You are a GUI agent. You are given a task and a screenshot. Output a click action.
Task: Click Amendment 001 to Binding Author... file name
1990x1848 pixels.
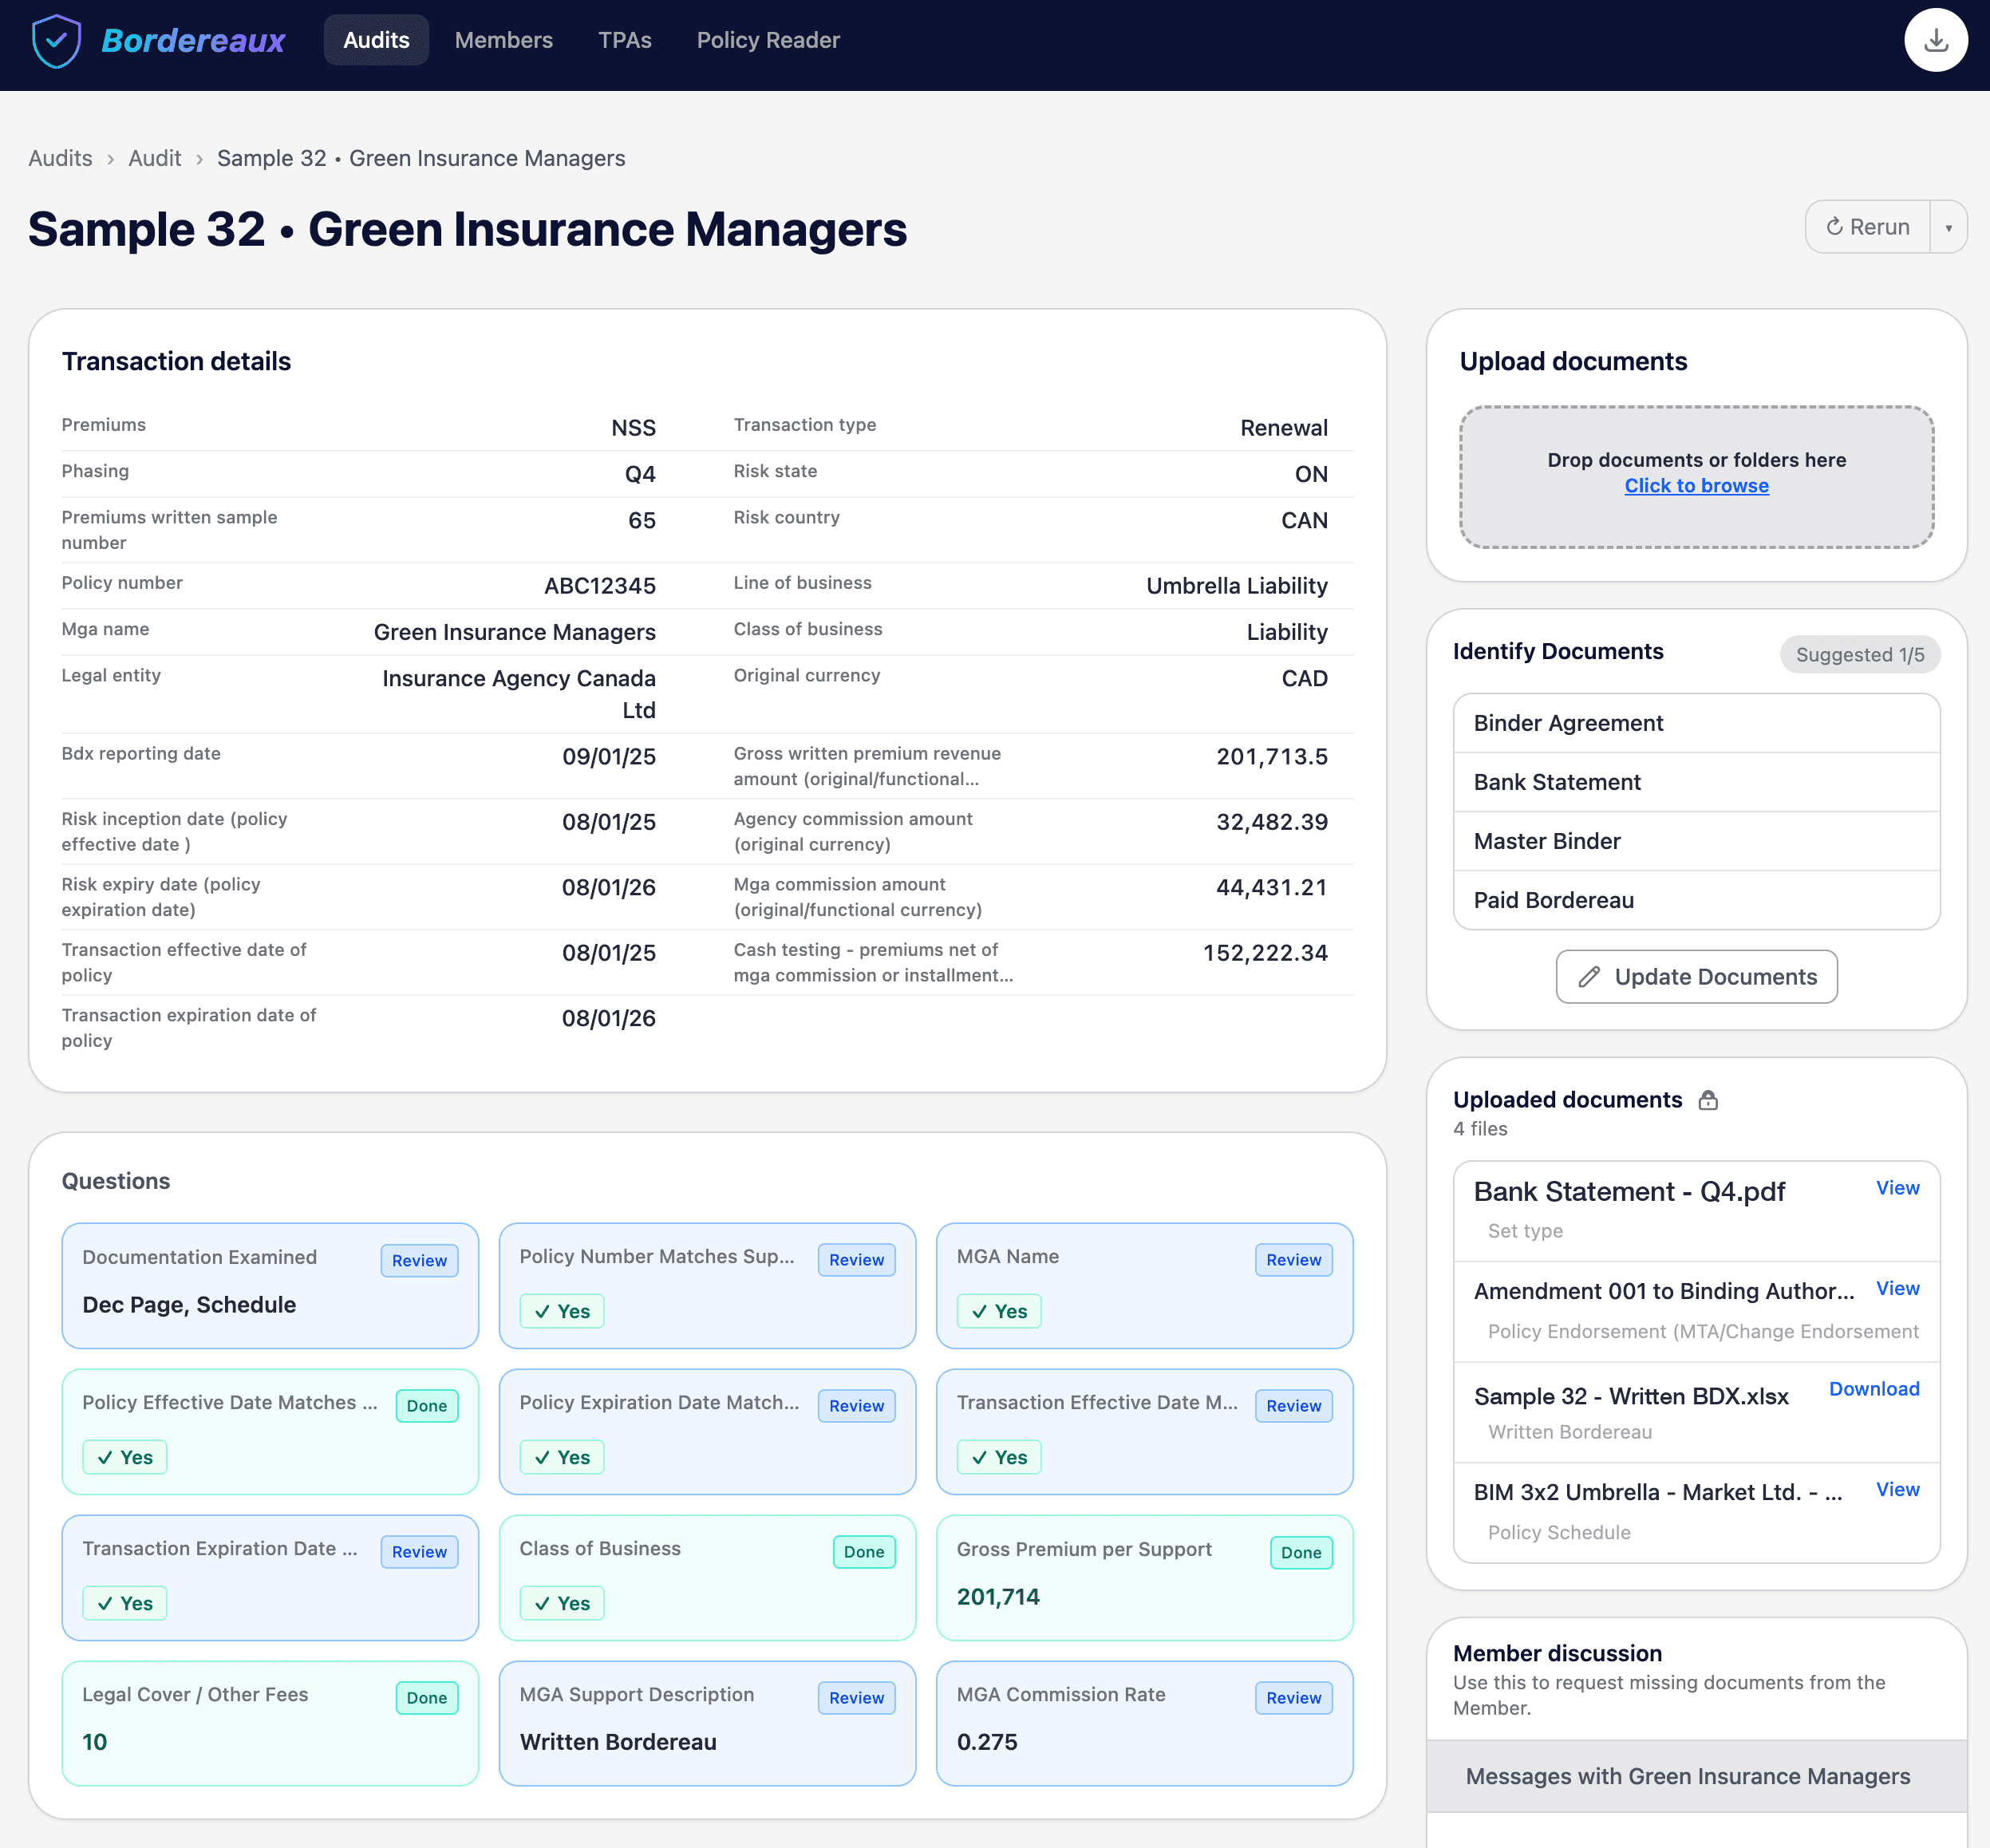tap(1664, 1291)
